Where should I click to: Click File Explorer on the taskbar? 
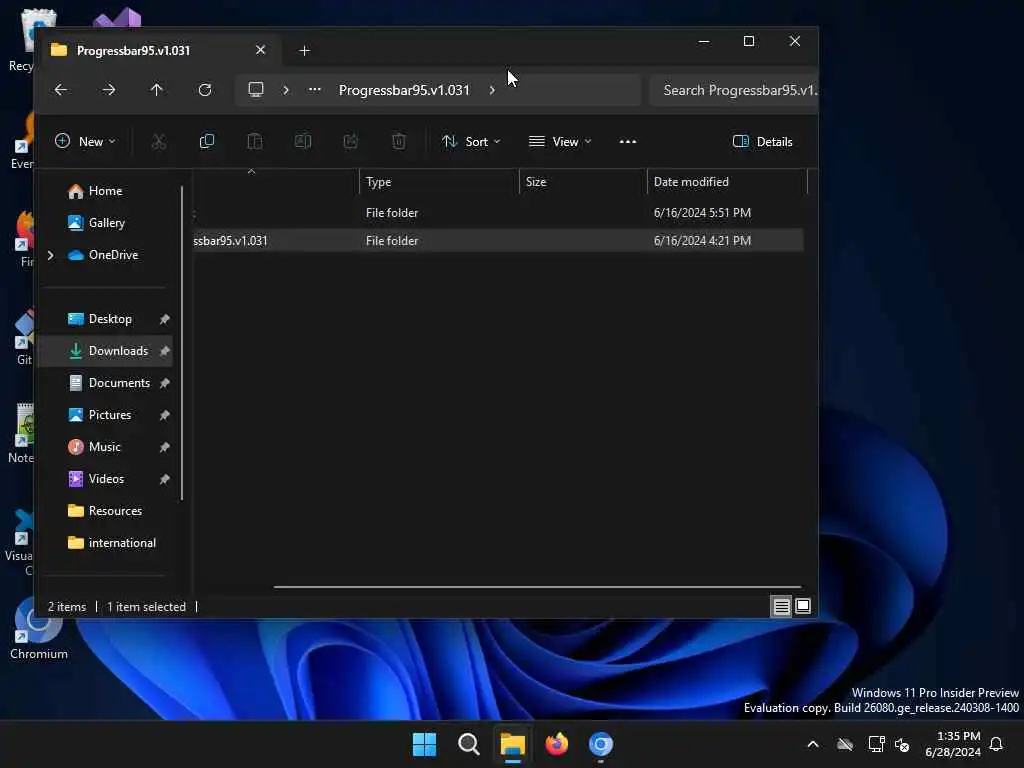(513, 744)
